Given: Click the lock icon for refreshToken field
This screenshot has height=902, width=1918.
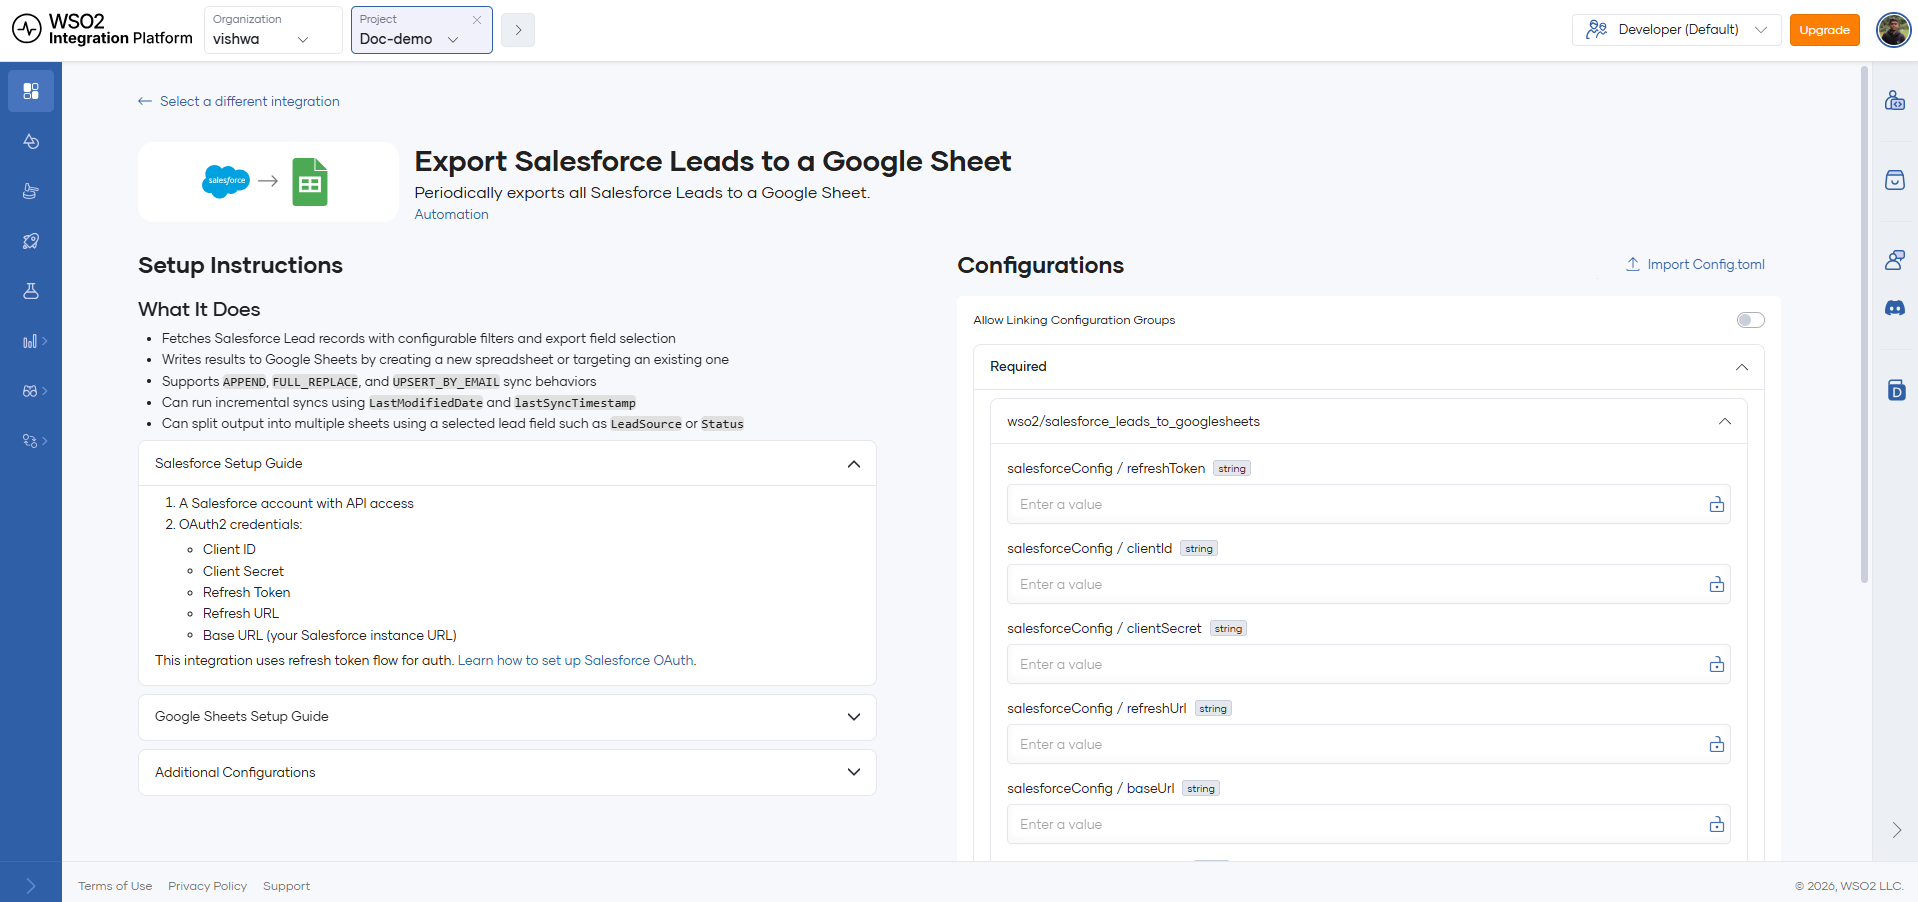Looking at the screenshot, I should pos(1717,505).
